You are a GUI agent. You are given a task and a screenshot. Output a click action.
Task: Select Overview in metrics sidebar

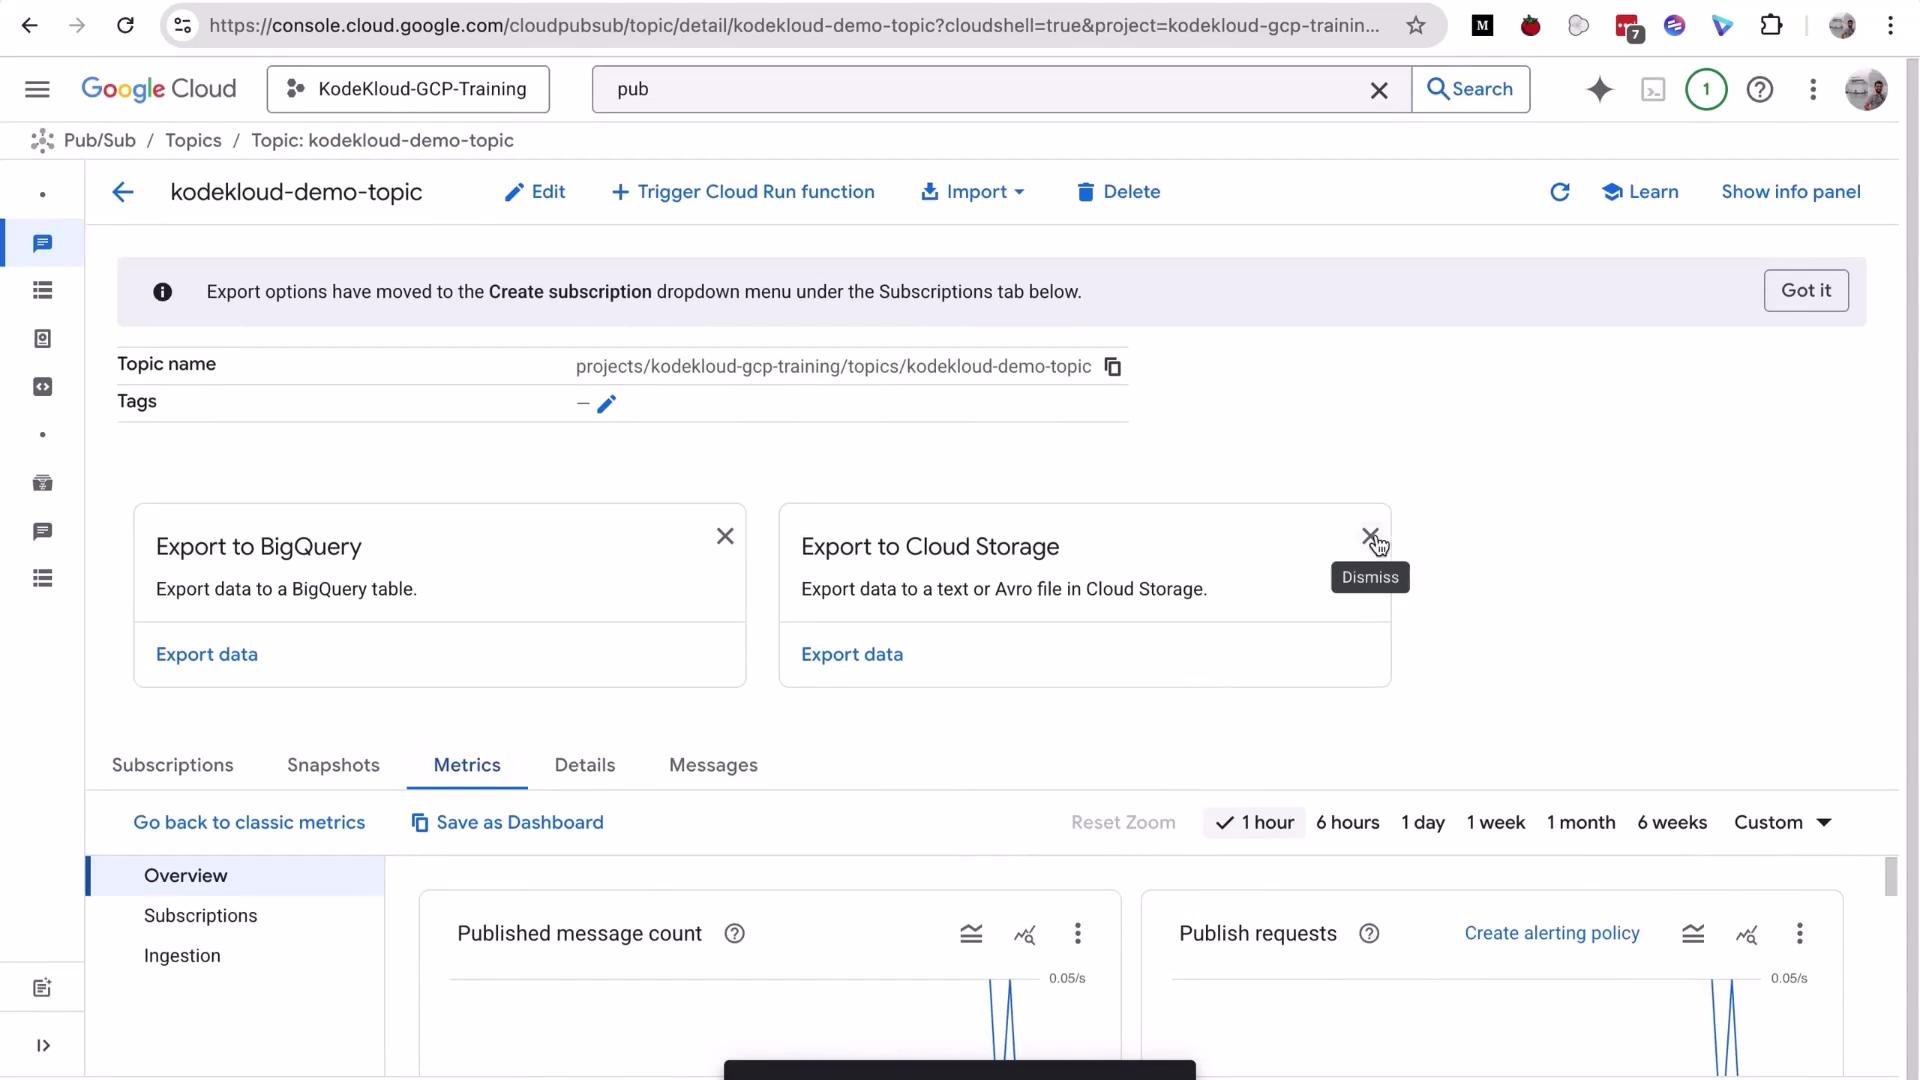pos(237,876)
